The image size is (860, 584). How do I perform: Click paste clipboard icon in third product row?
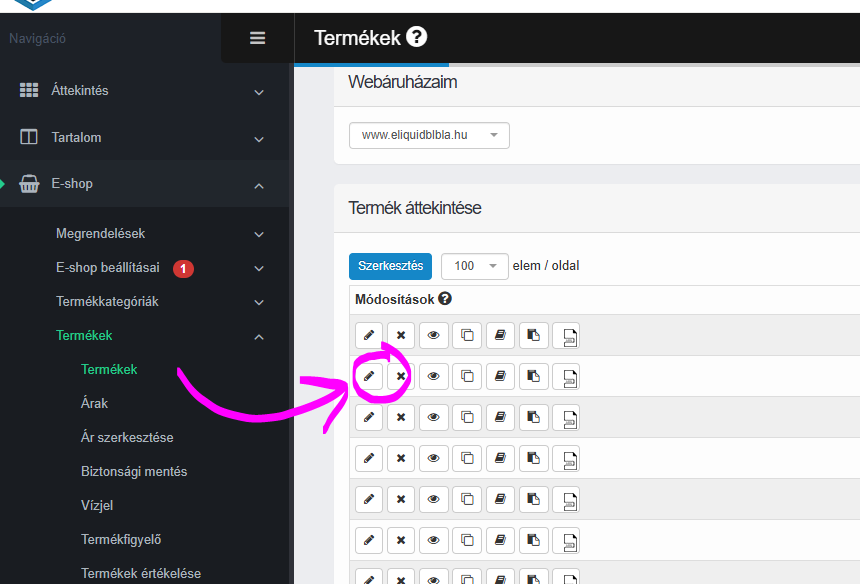coord(533,417)
